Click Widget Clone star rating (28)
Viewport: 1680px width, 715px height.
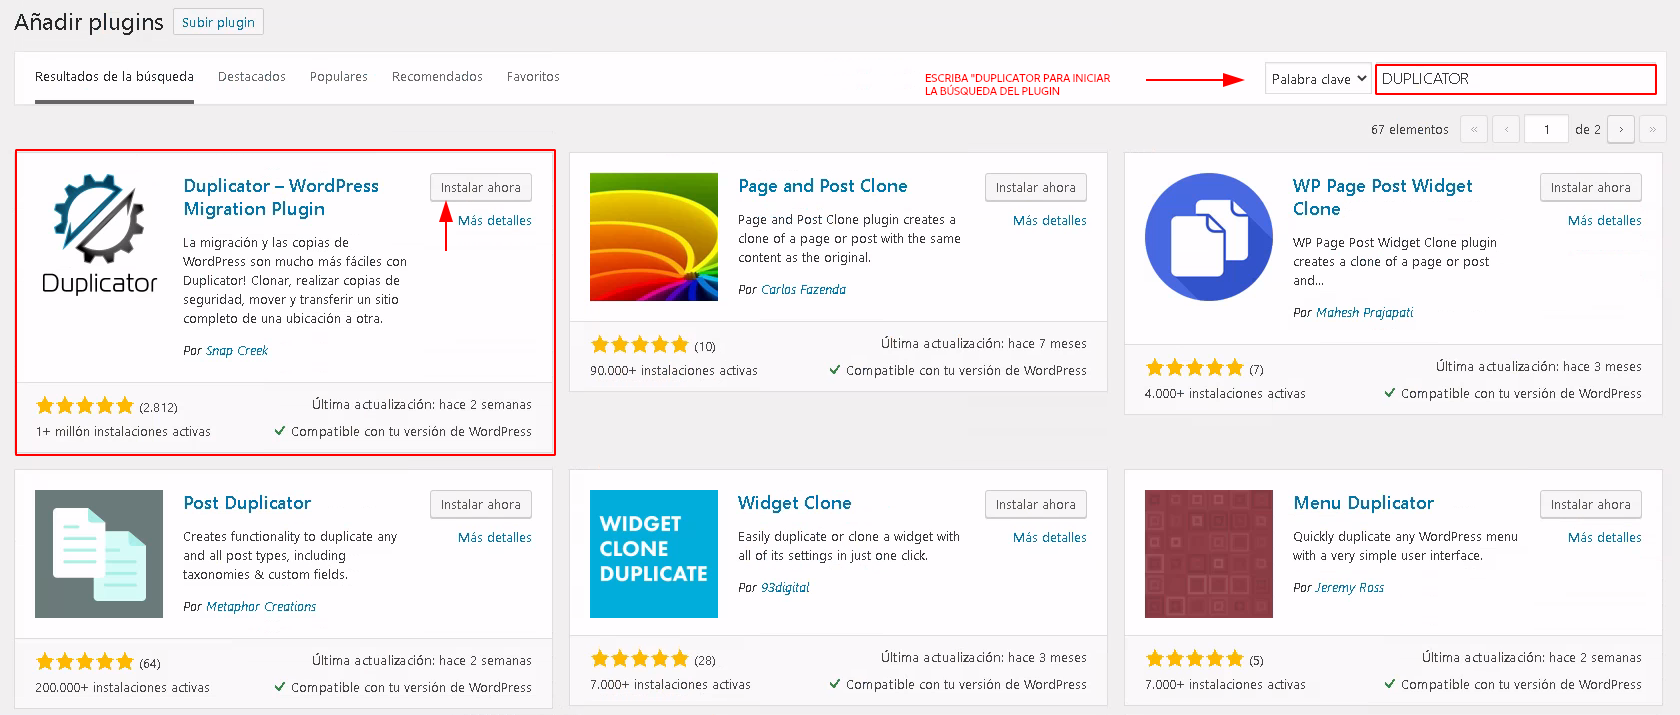click(x=640, y=659)
